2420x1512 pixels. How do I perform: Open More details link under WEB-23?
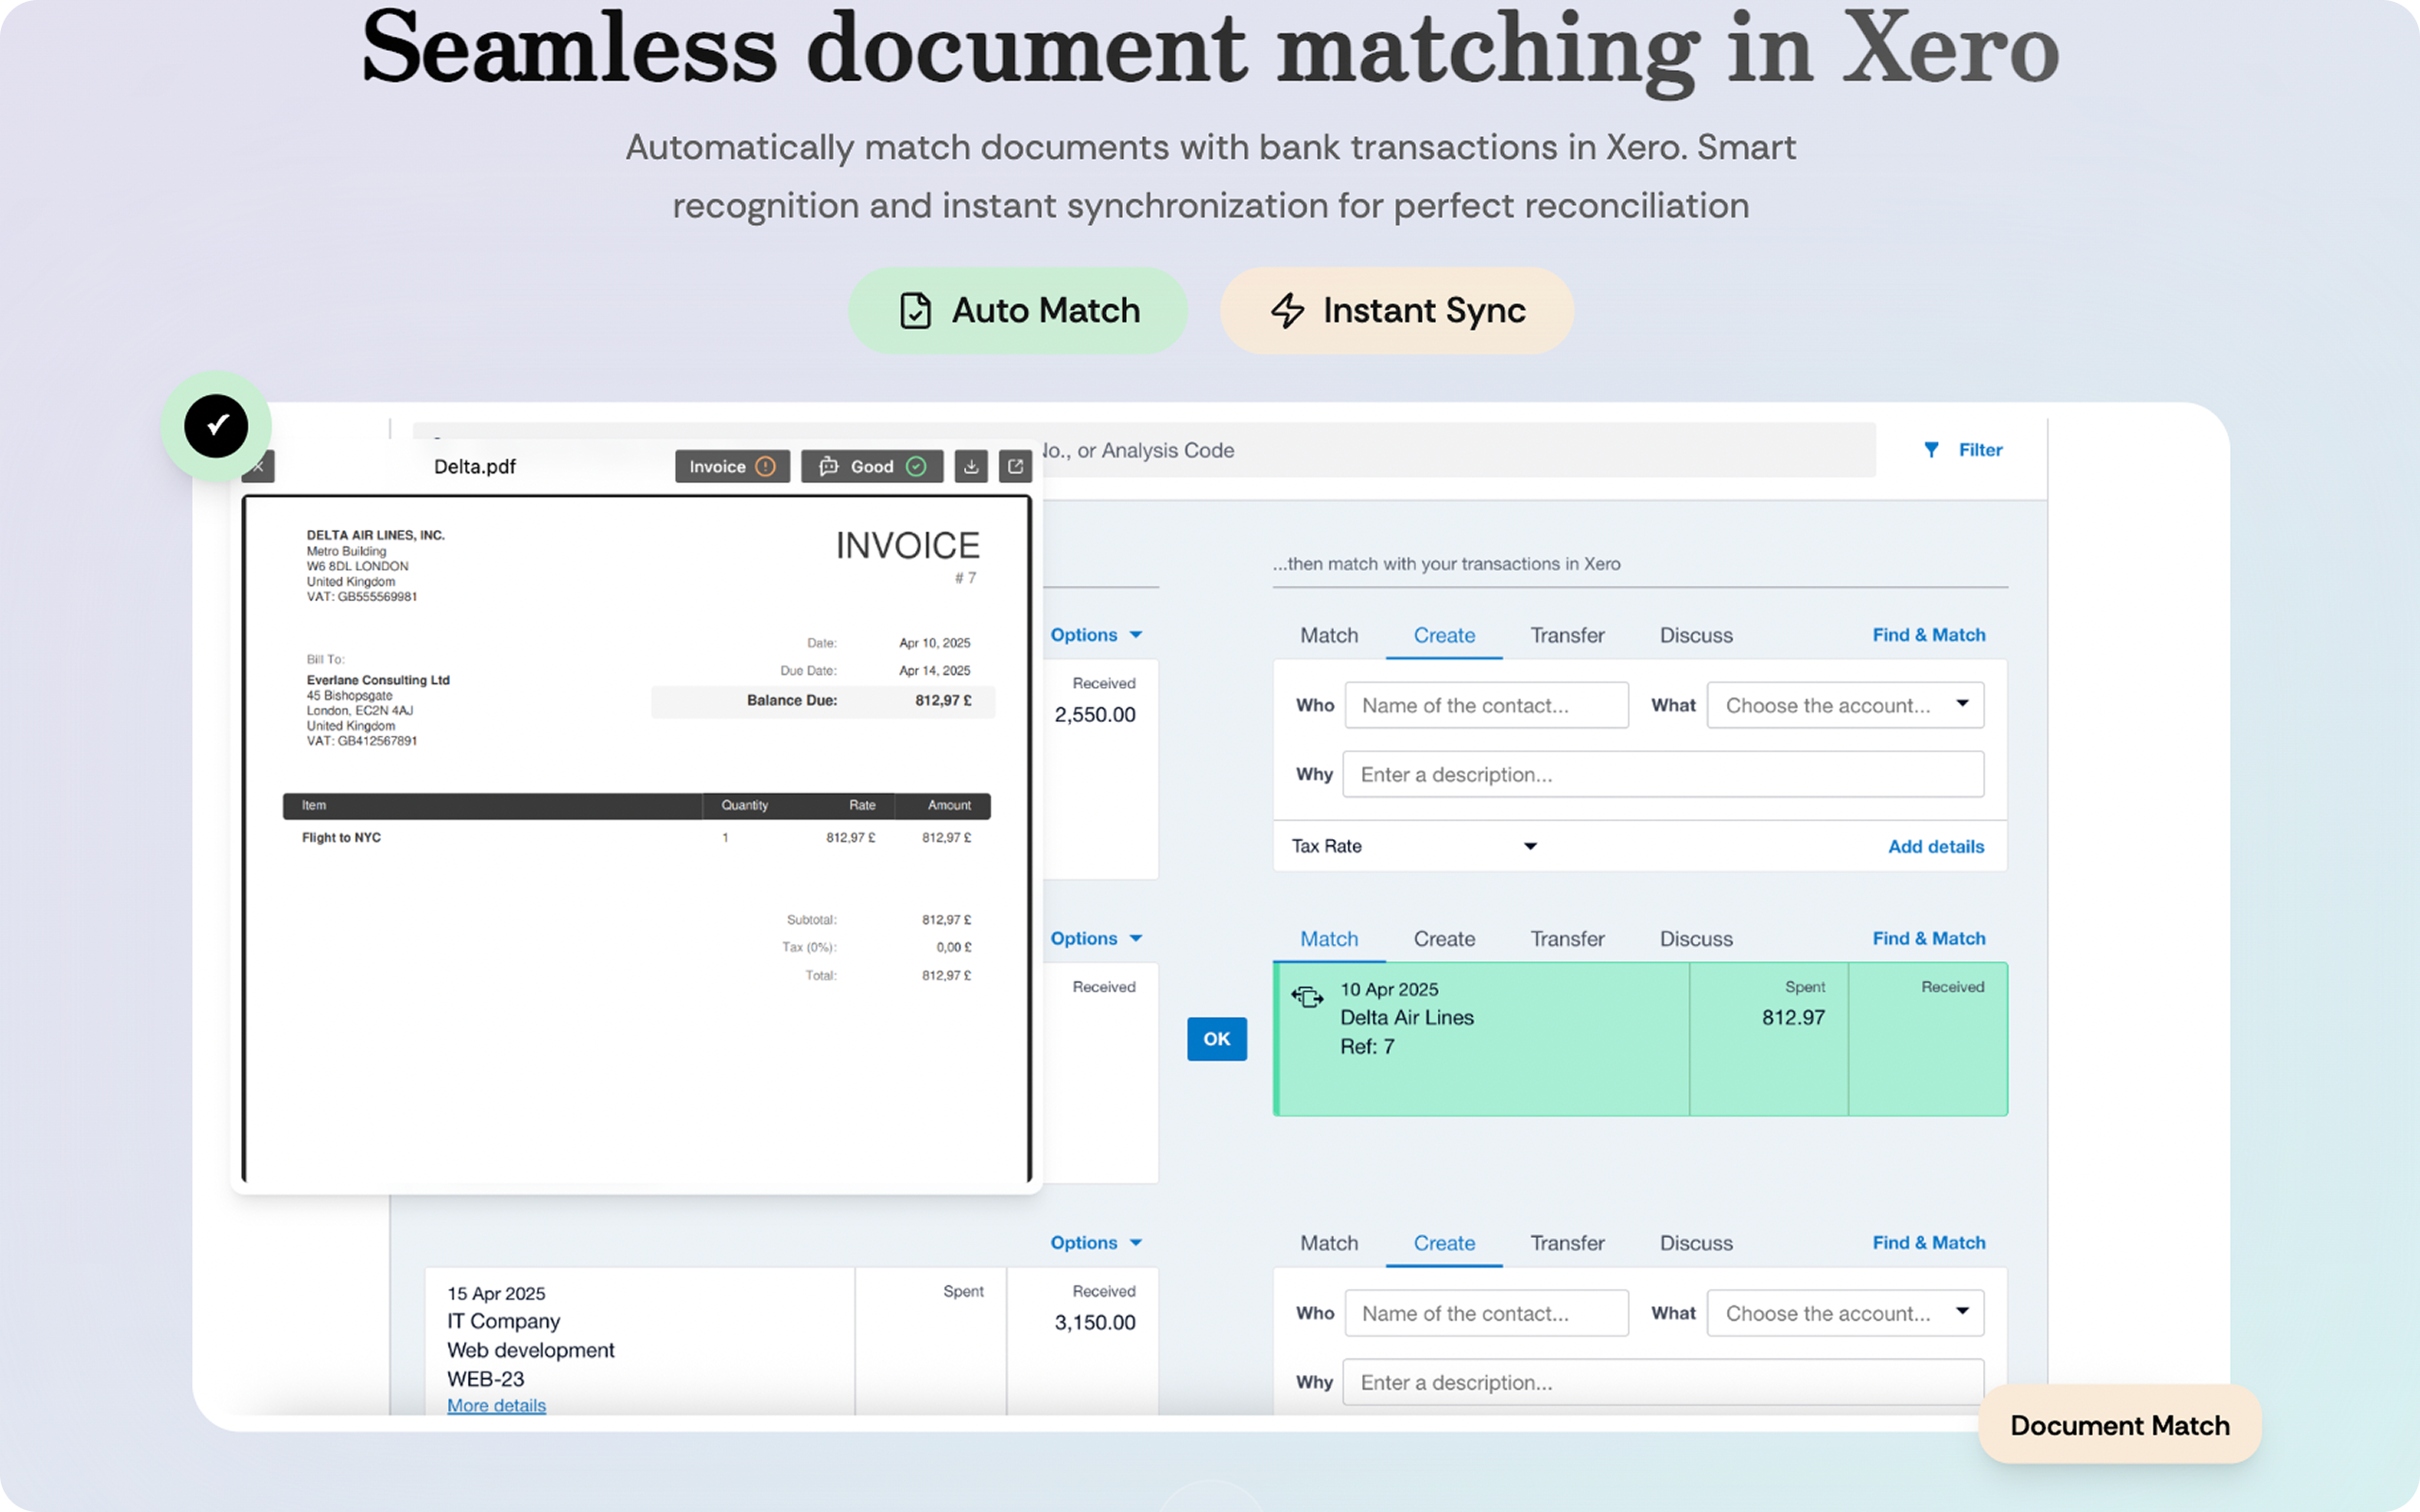496,1405
